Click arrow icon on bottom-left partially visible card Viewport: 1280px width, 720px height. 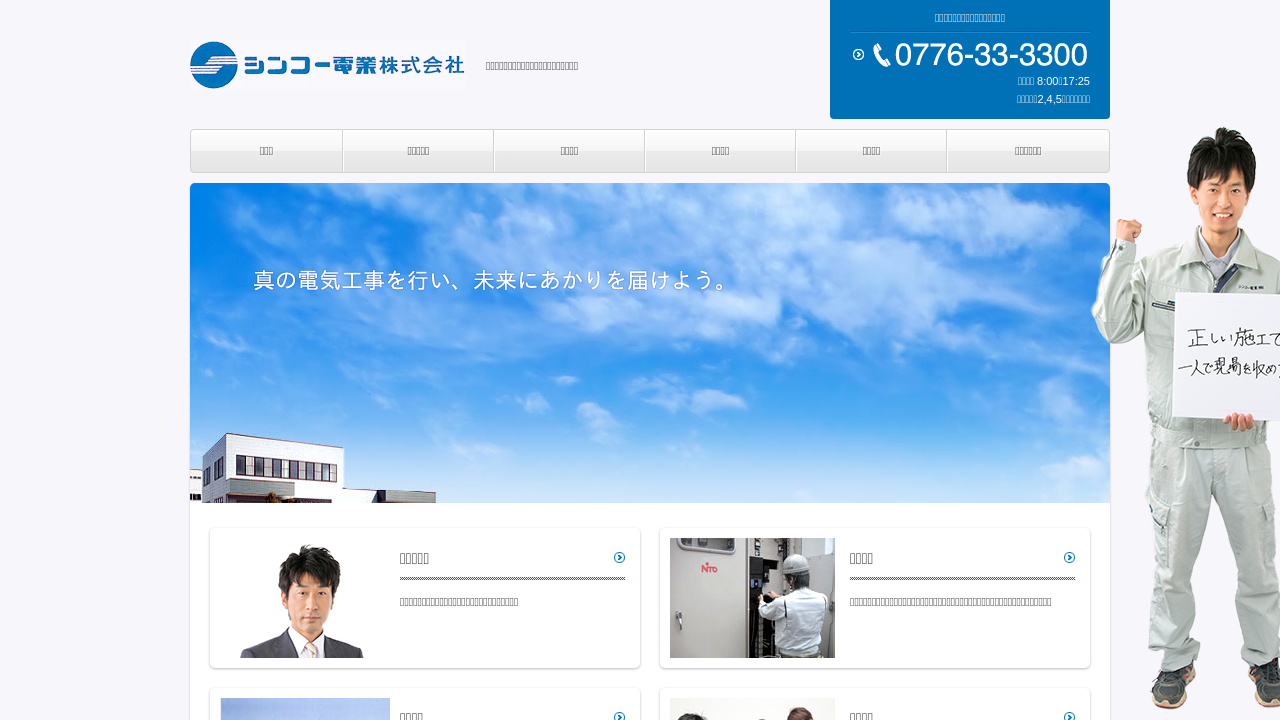click(x=619, y=716)
